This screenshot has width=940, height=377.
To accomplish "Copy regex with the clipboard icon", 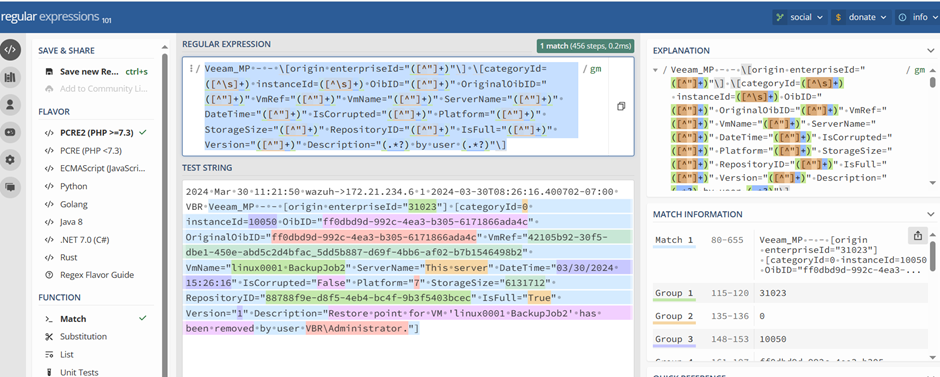I will (620, 106).
